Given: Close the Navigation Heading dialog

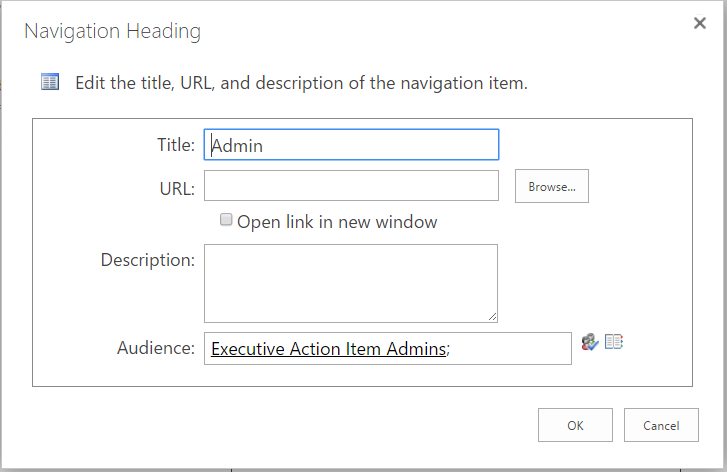Looking at the screenshot, I should click(700, 24).
